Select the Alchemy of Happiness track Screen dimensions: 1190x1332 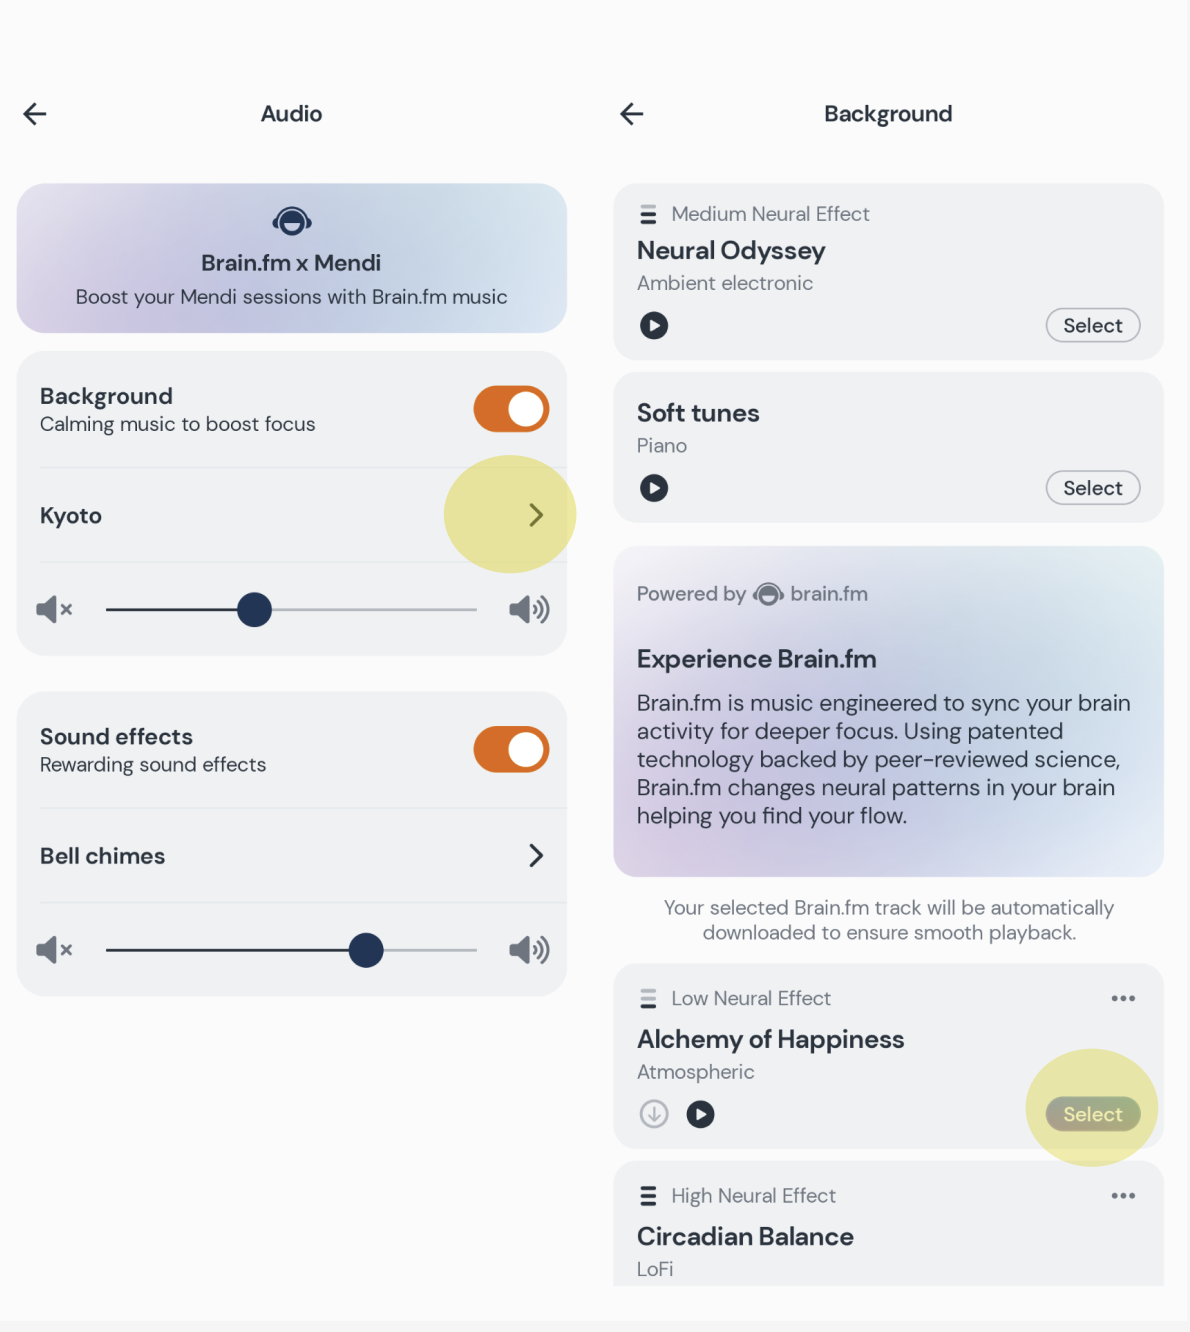coord(1092,1114)
